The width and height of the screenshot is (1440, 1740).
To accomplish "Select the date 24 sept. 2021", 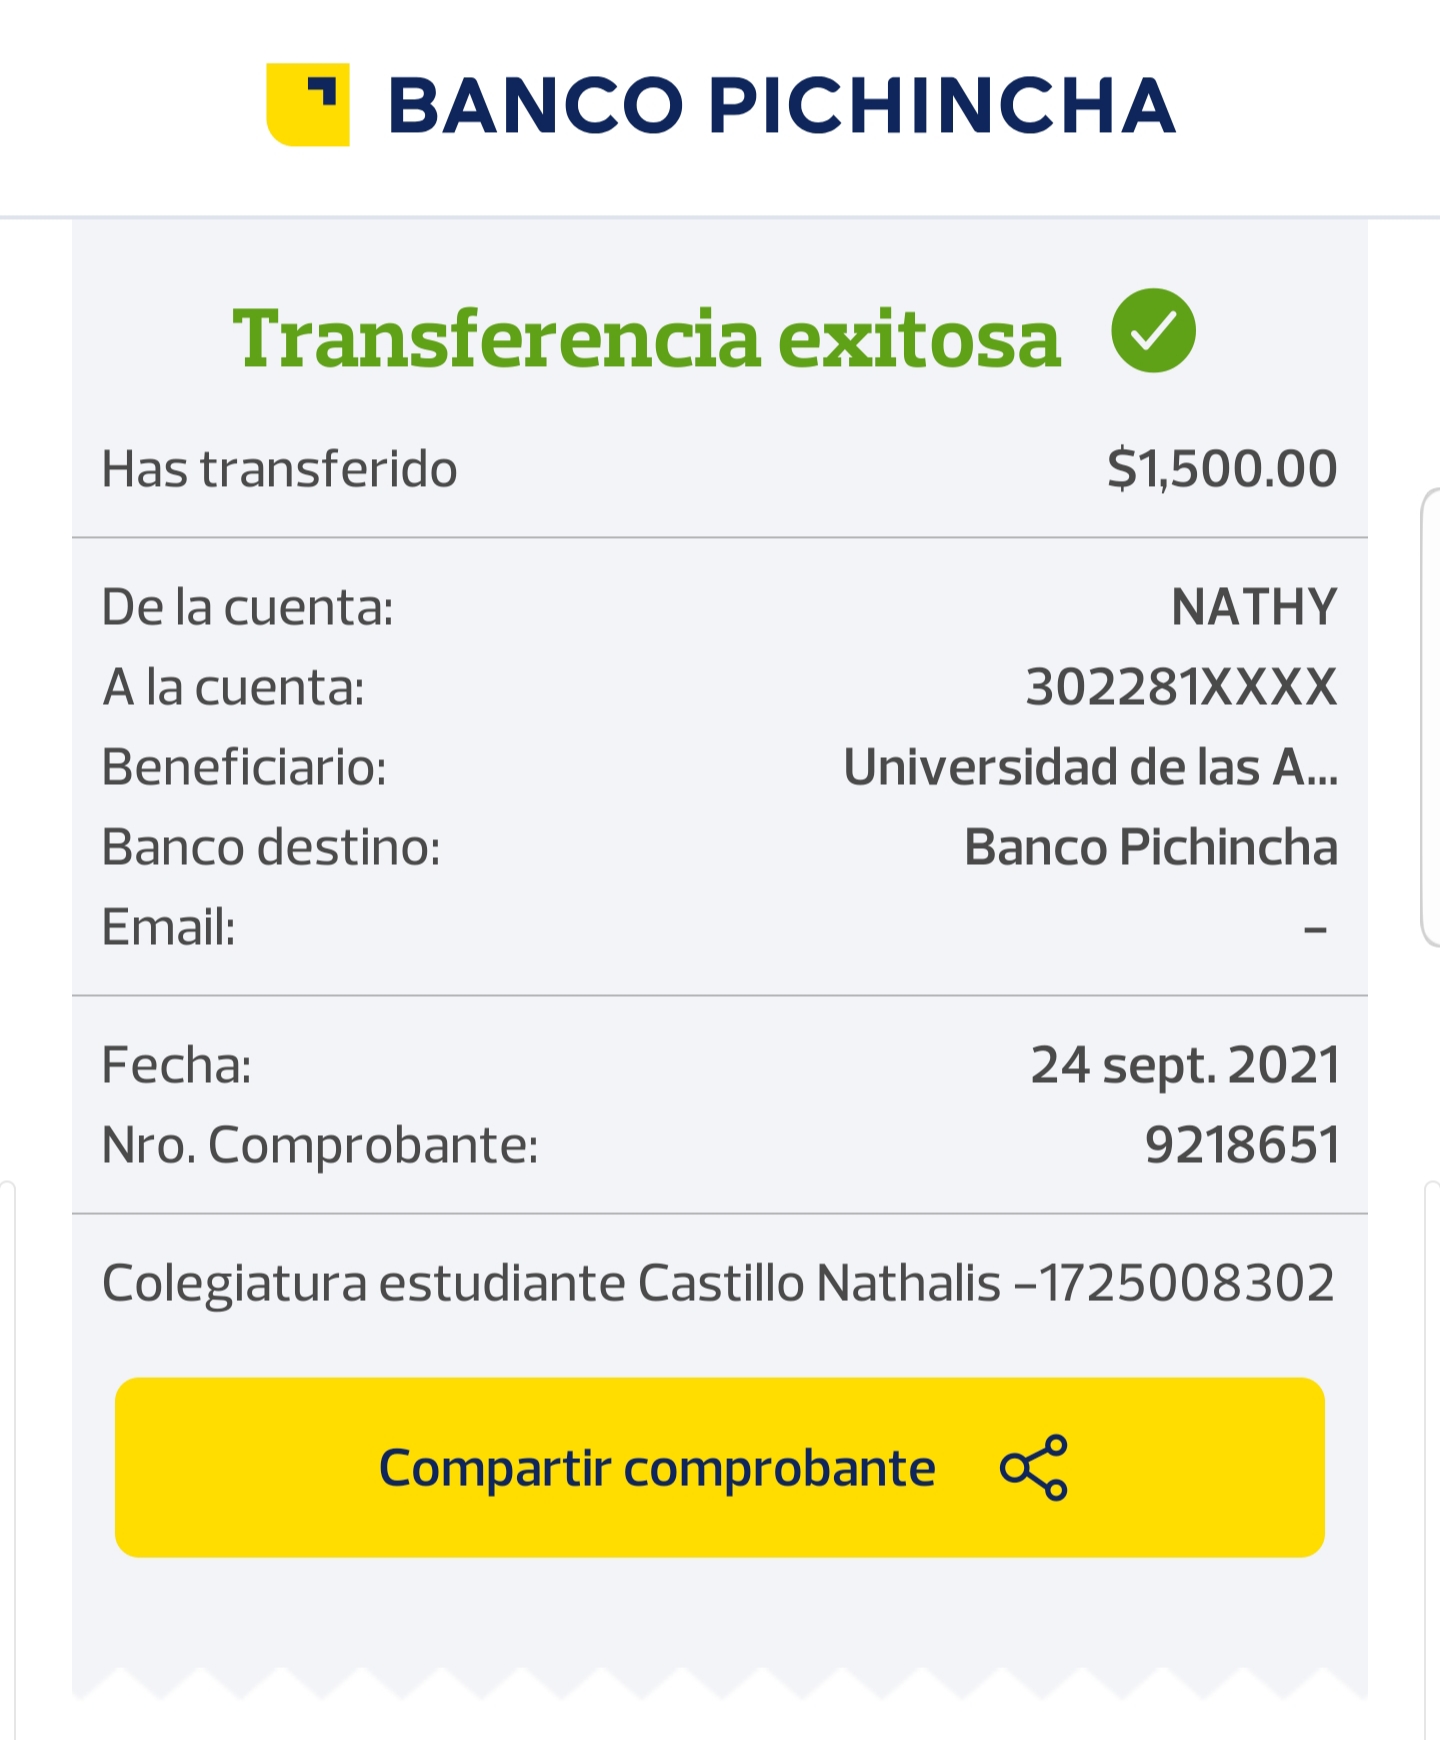I will pyautogui.click(x=1185, y=1065).
